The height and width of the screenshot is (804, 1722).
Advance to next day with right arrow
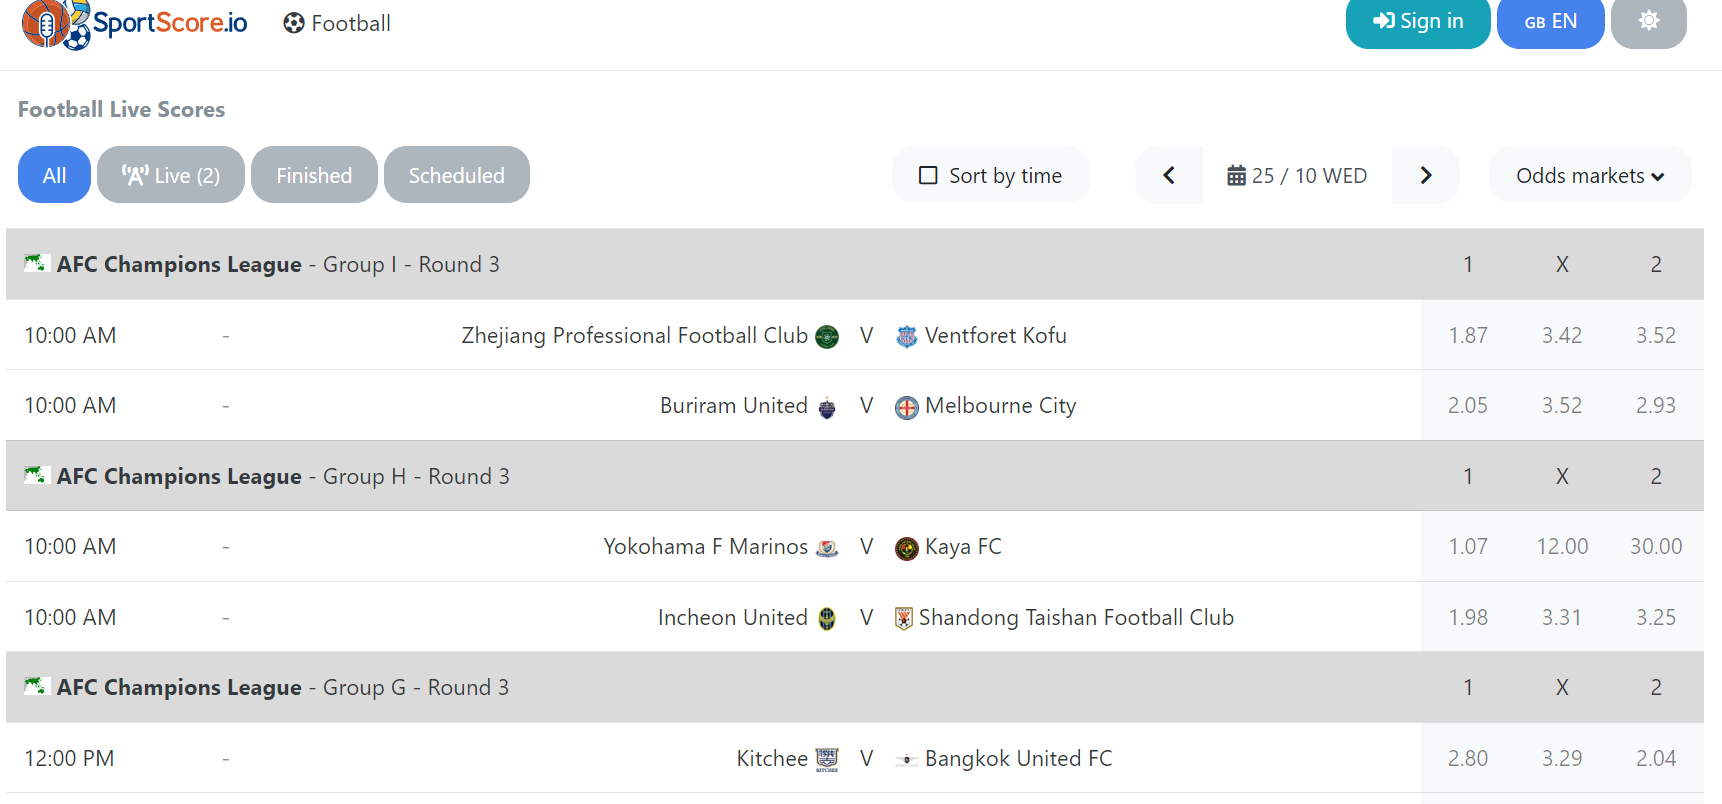tap(1425, 174)
